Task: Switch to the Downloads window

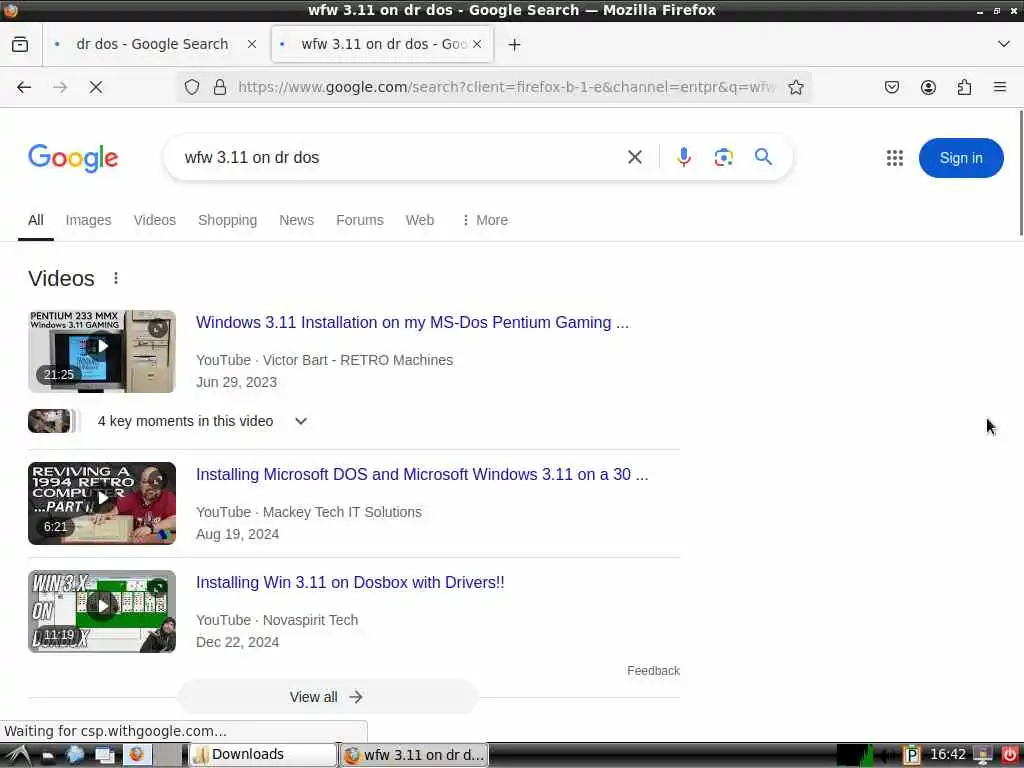Action: click(x=263, y=755)
